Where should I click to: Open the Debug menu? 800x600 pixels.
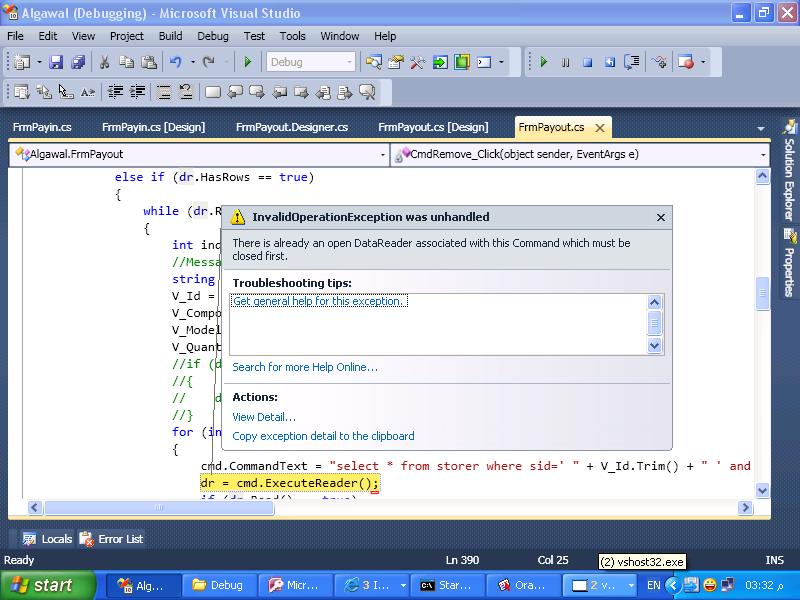coord(213,36)
